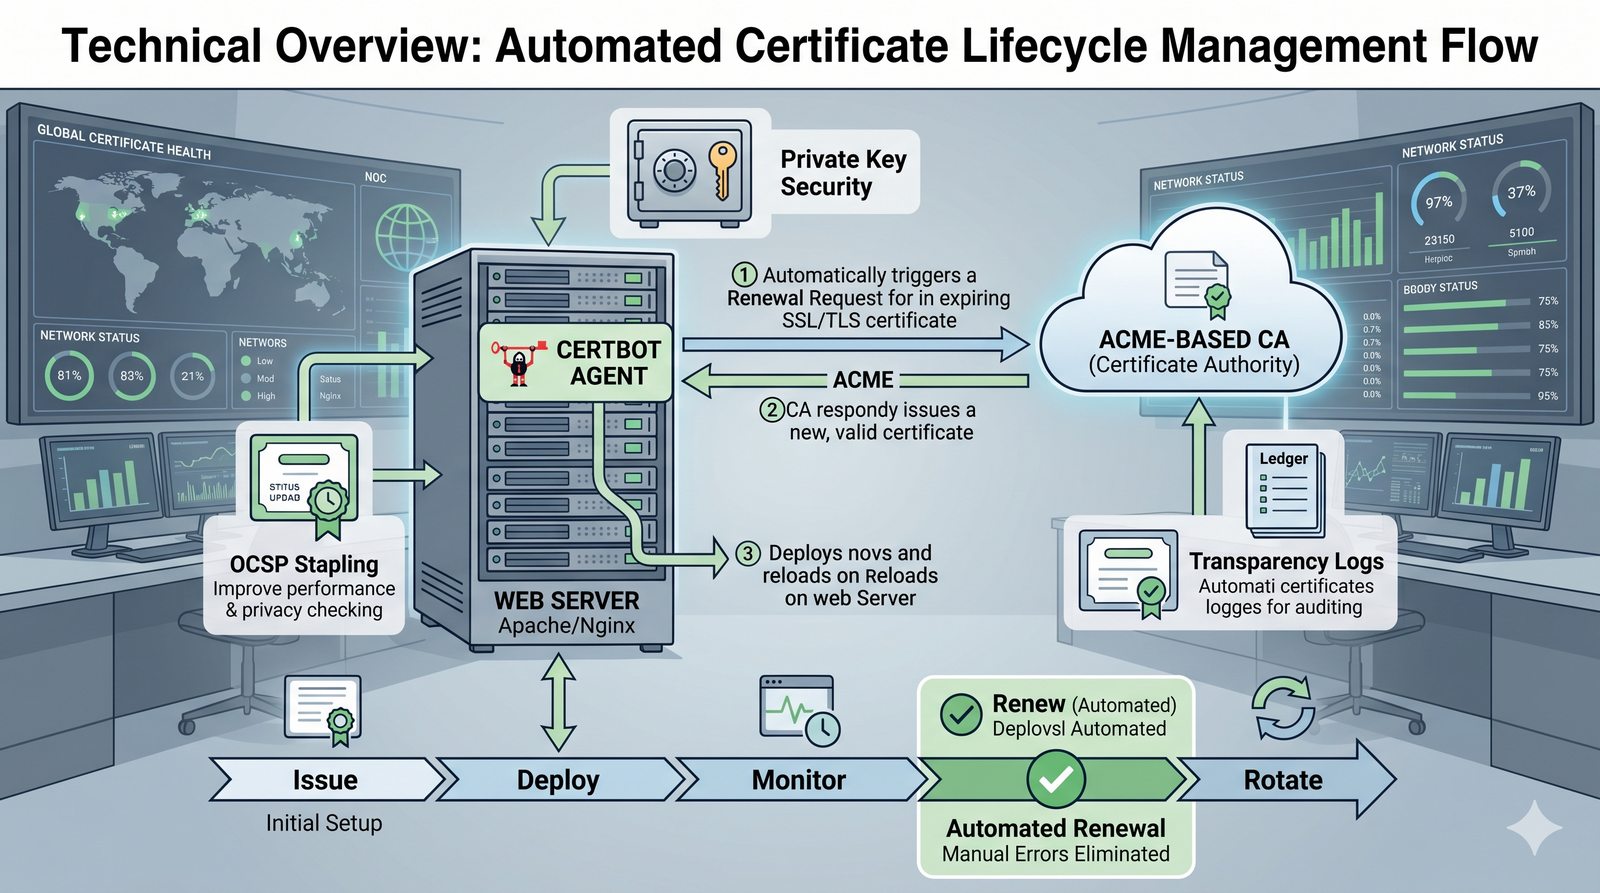
Task: Click the 81% network status gauge
Action: [69, 376]
